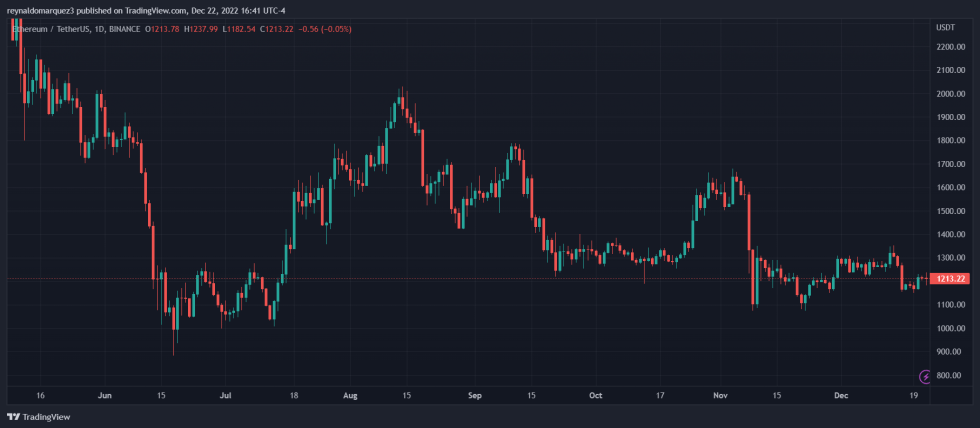Click the Dec label on the date axis
This screenshot has width=980, height=428.
click(x=842, y=396)
